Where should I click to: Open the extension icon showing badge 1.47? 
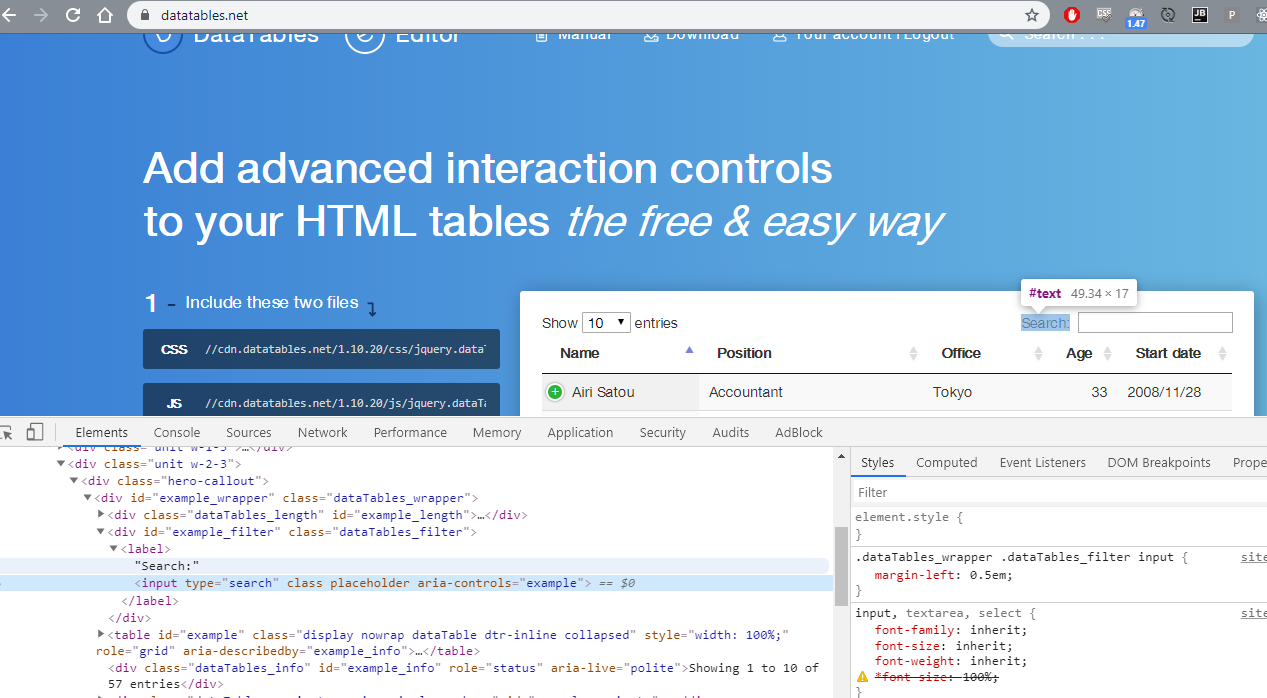(1135, 17)
